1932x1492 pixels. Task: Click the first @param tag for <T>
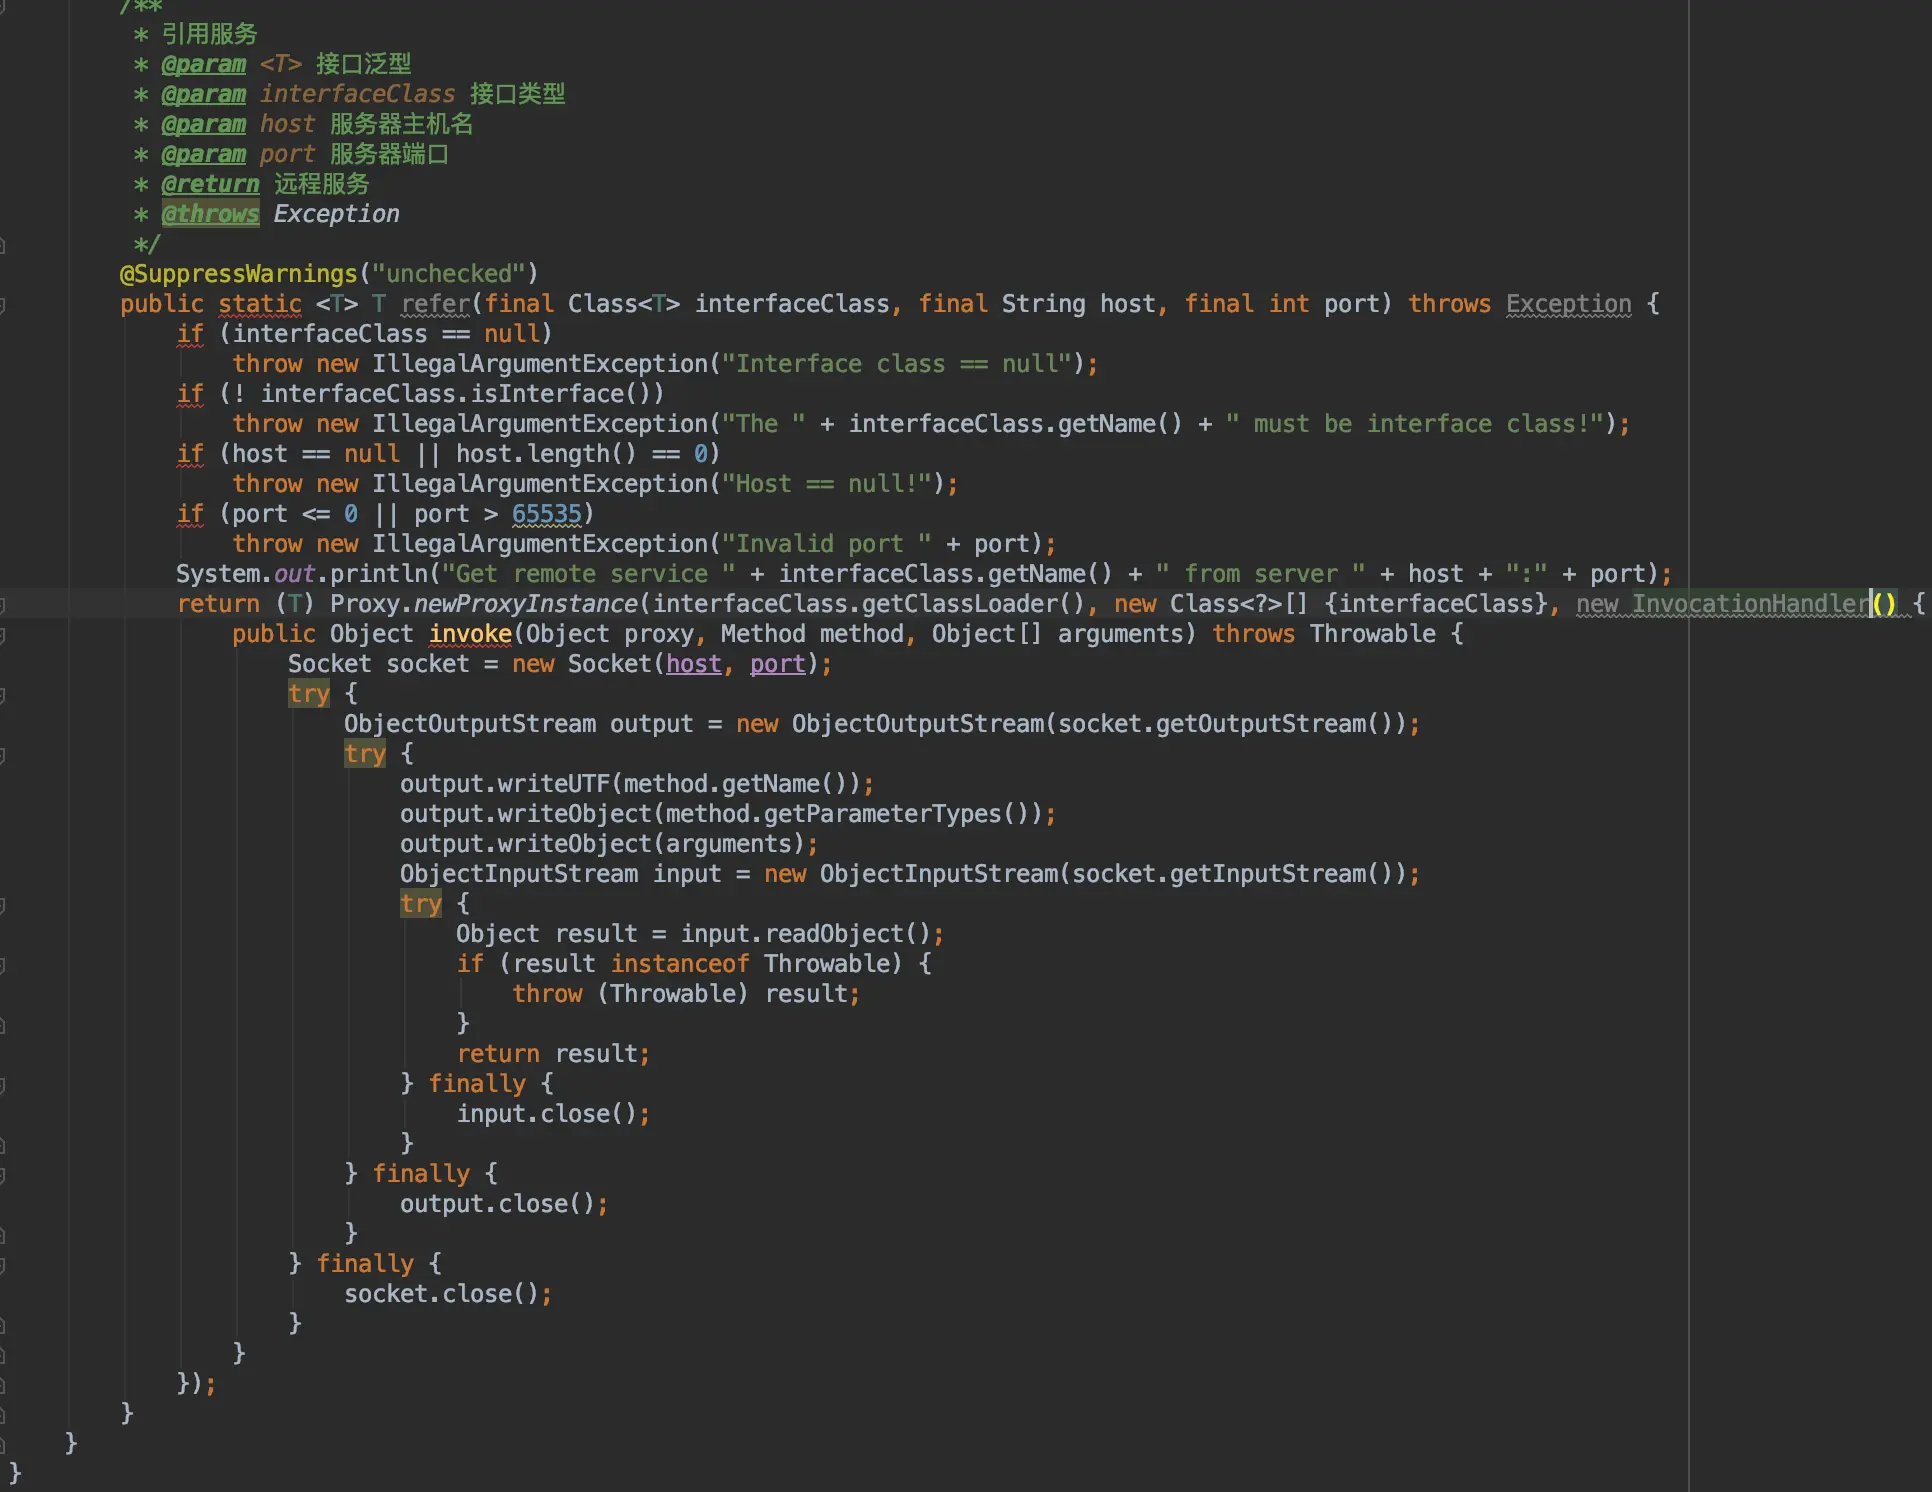pos(203,64)
